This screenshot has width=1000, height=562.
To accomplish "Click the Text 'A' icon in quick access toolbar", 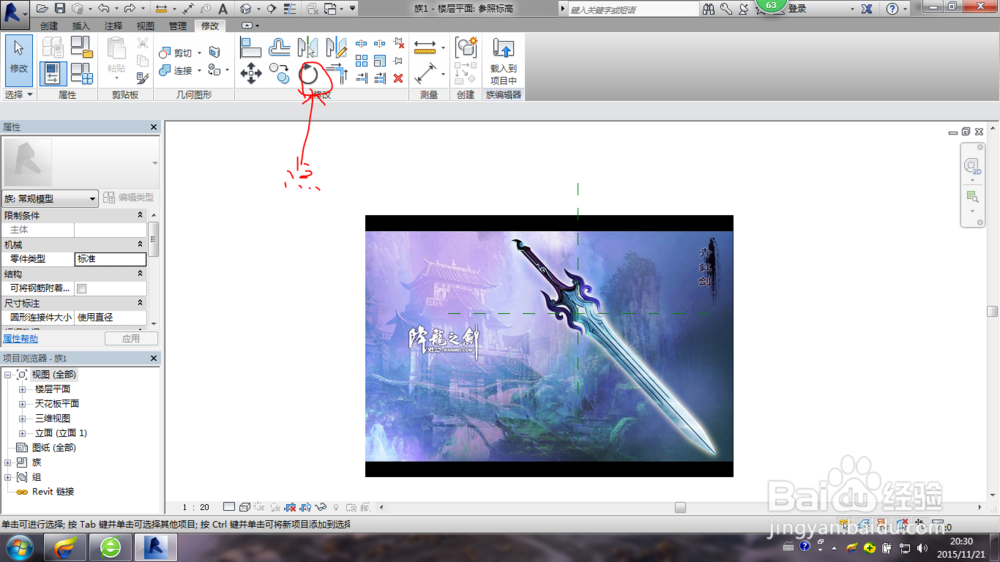I will pyautogui.click(x=223, y=8).
